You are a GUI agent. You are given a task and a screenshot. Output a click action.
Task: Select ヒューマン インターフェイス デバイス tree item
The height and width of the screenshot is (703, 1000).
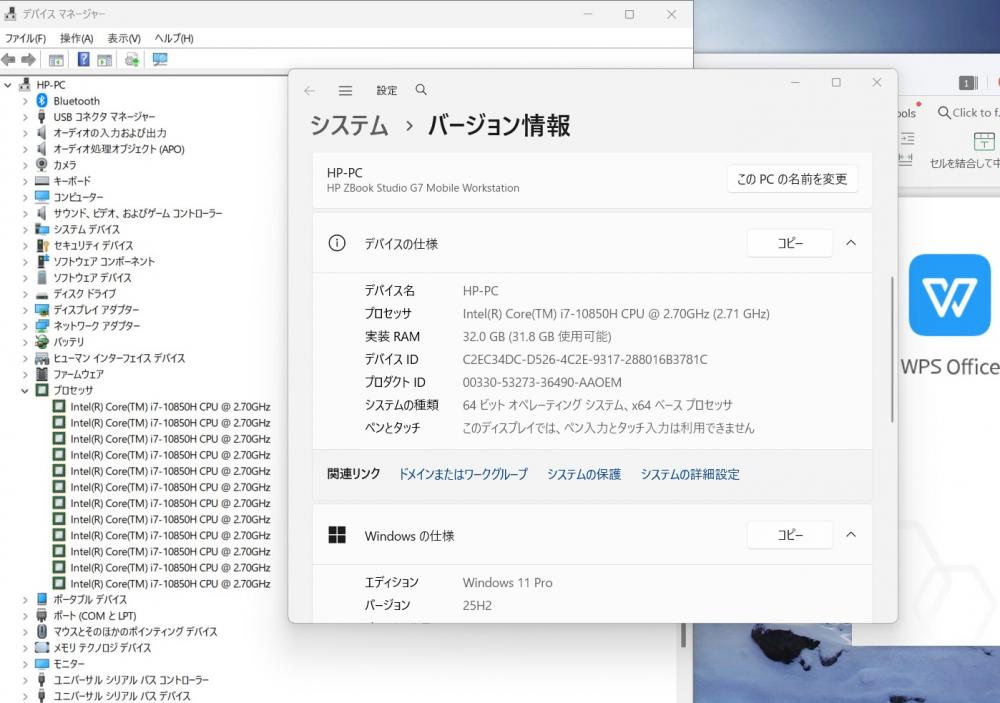(x=119, y=358)
